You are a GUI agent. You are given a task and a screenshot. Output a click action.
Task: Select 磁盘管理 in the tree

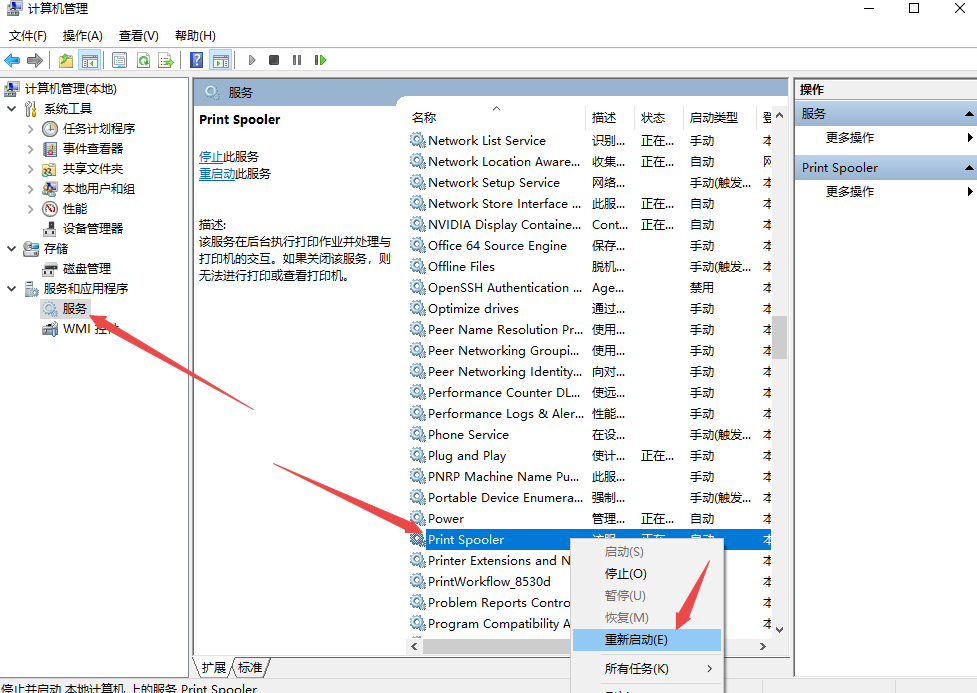click(x=86, y=269)
